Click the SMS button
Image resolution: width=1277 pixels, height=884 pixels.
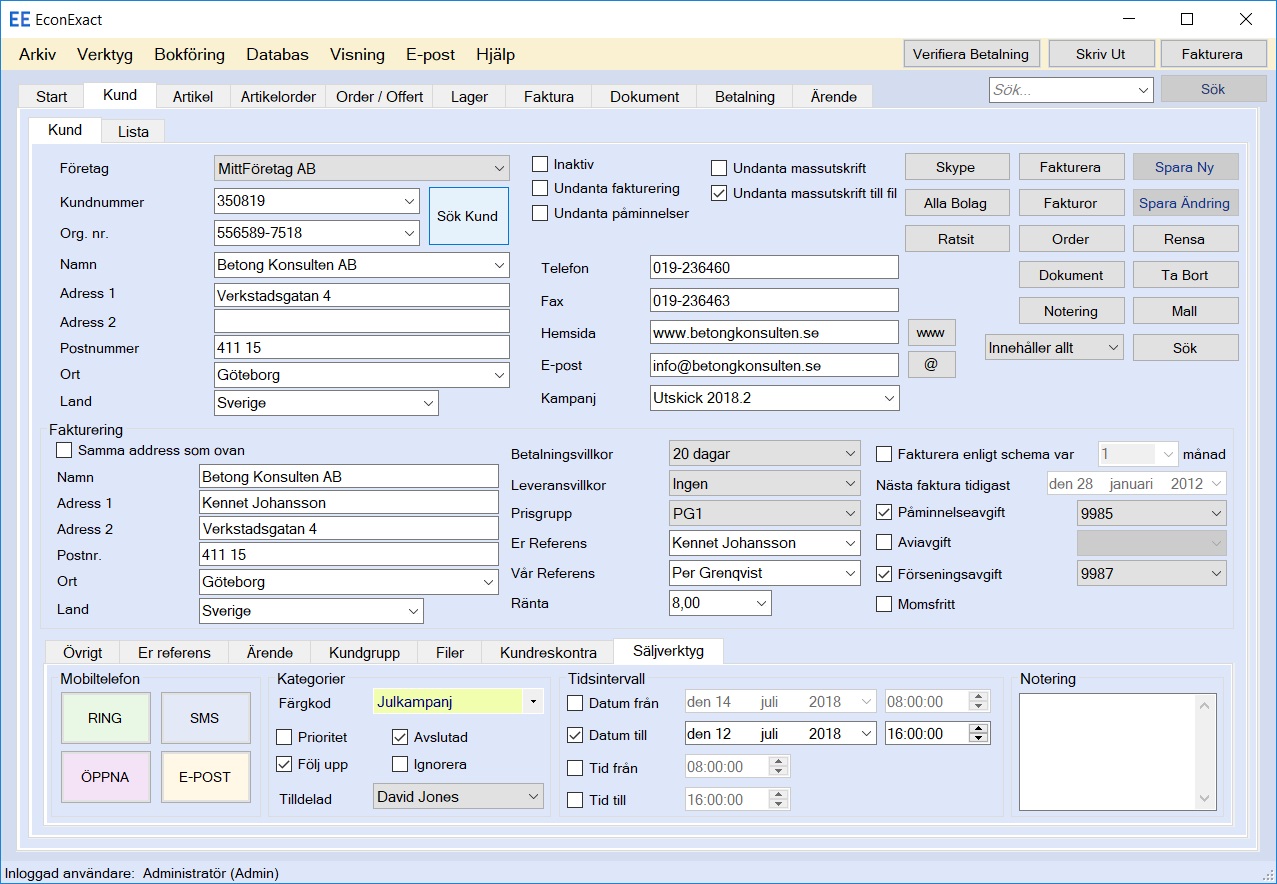click(x=205, y=718)
